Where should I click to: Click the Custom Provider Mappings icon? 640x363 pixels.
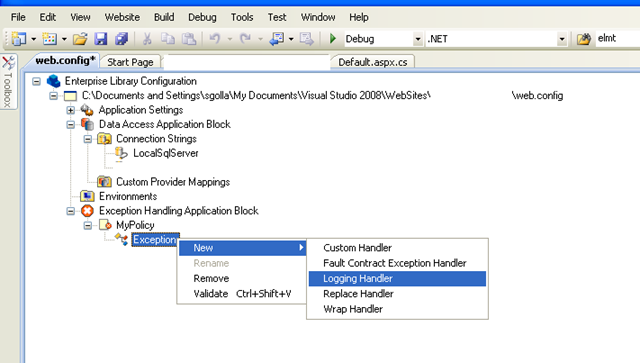pyautogui.click(x=104, y=182)
